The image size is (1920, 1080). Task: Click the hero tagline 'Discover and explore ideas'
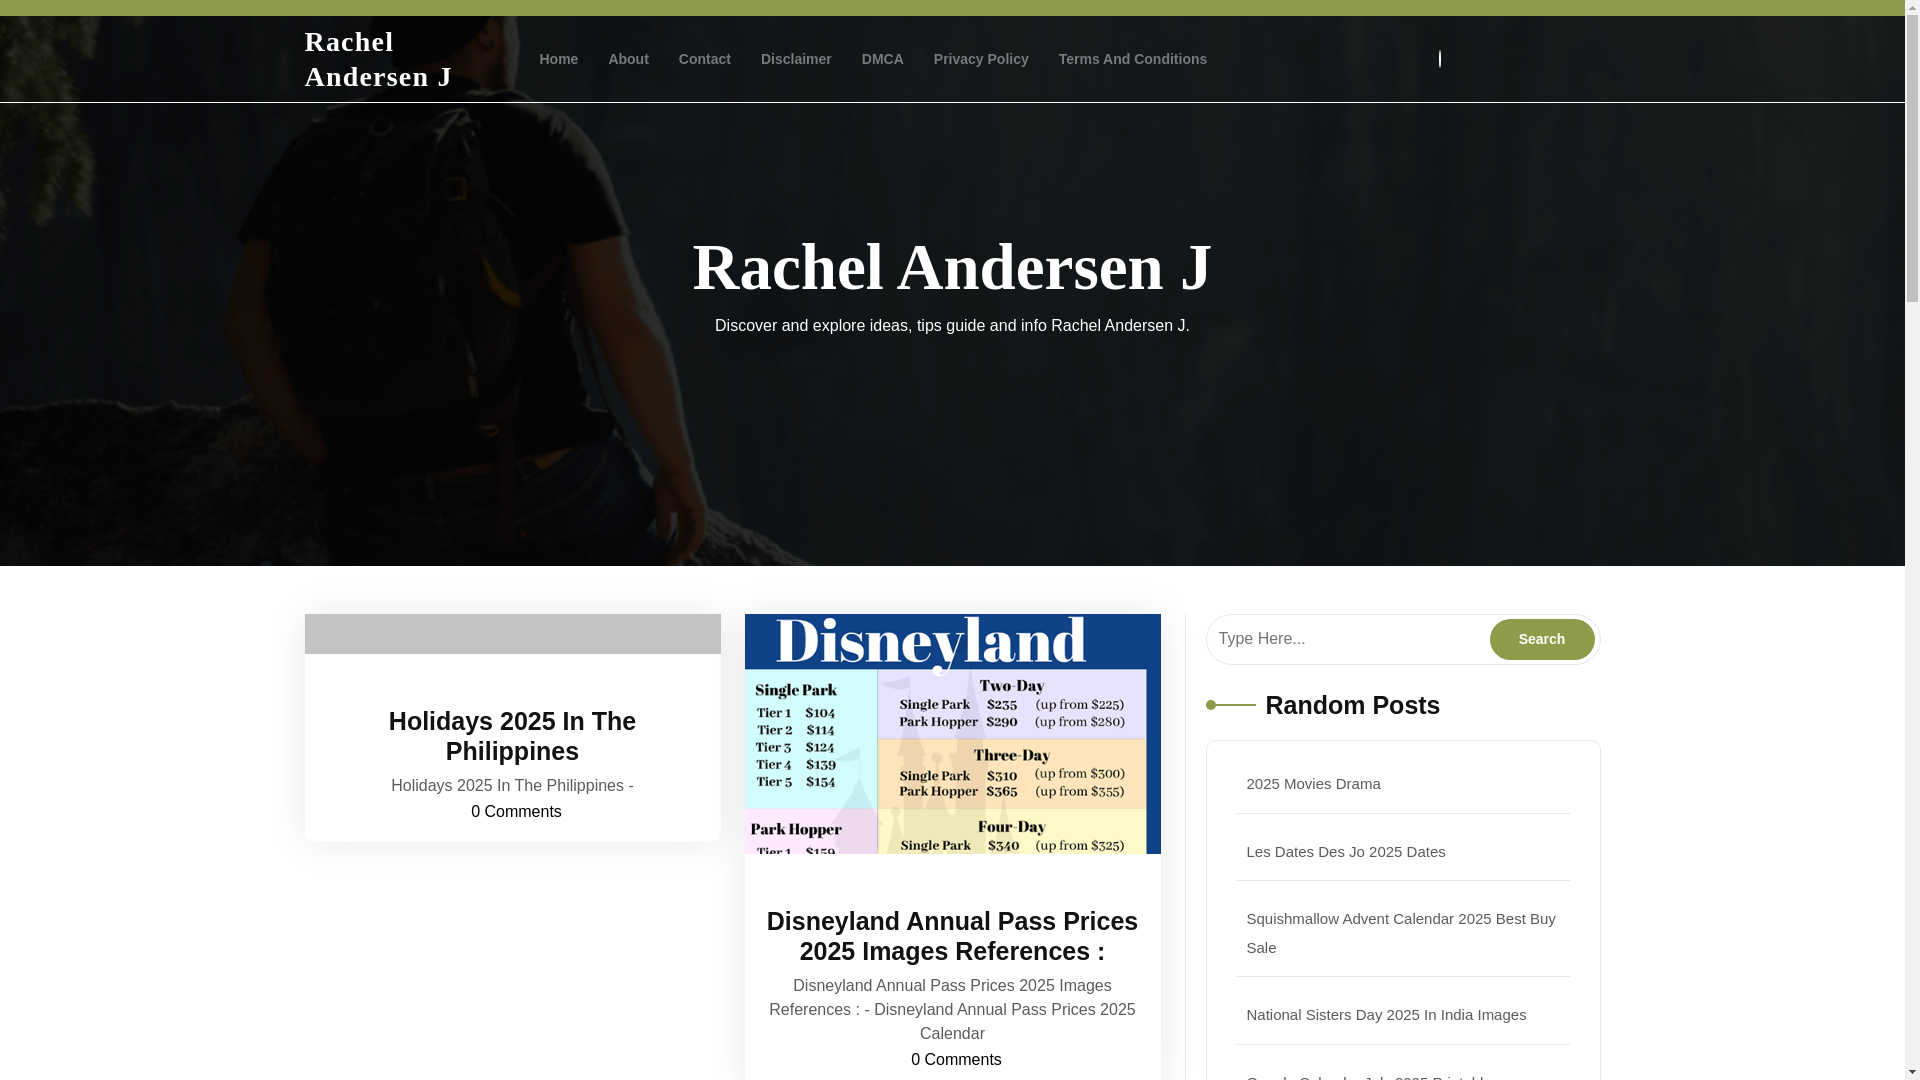pyautogui.click(x=952, y=326)
